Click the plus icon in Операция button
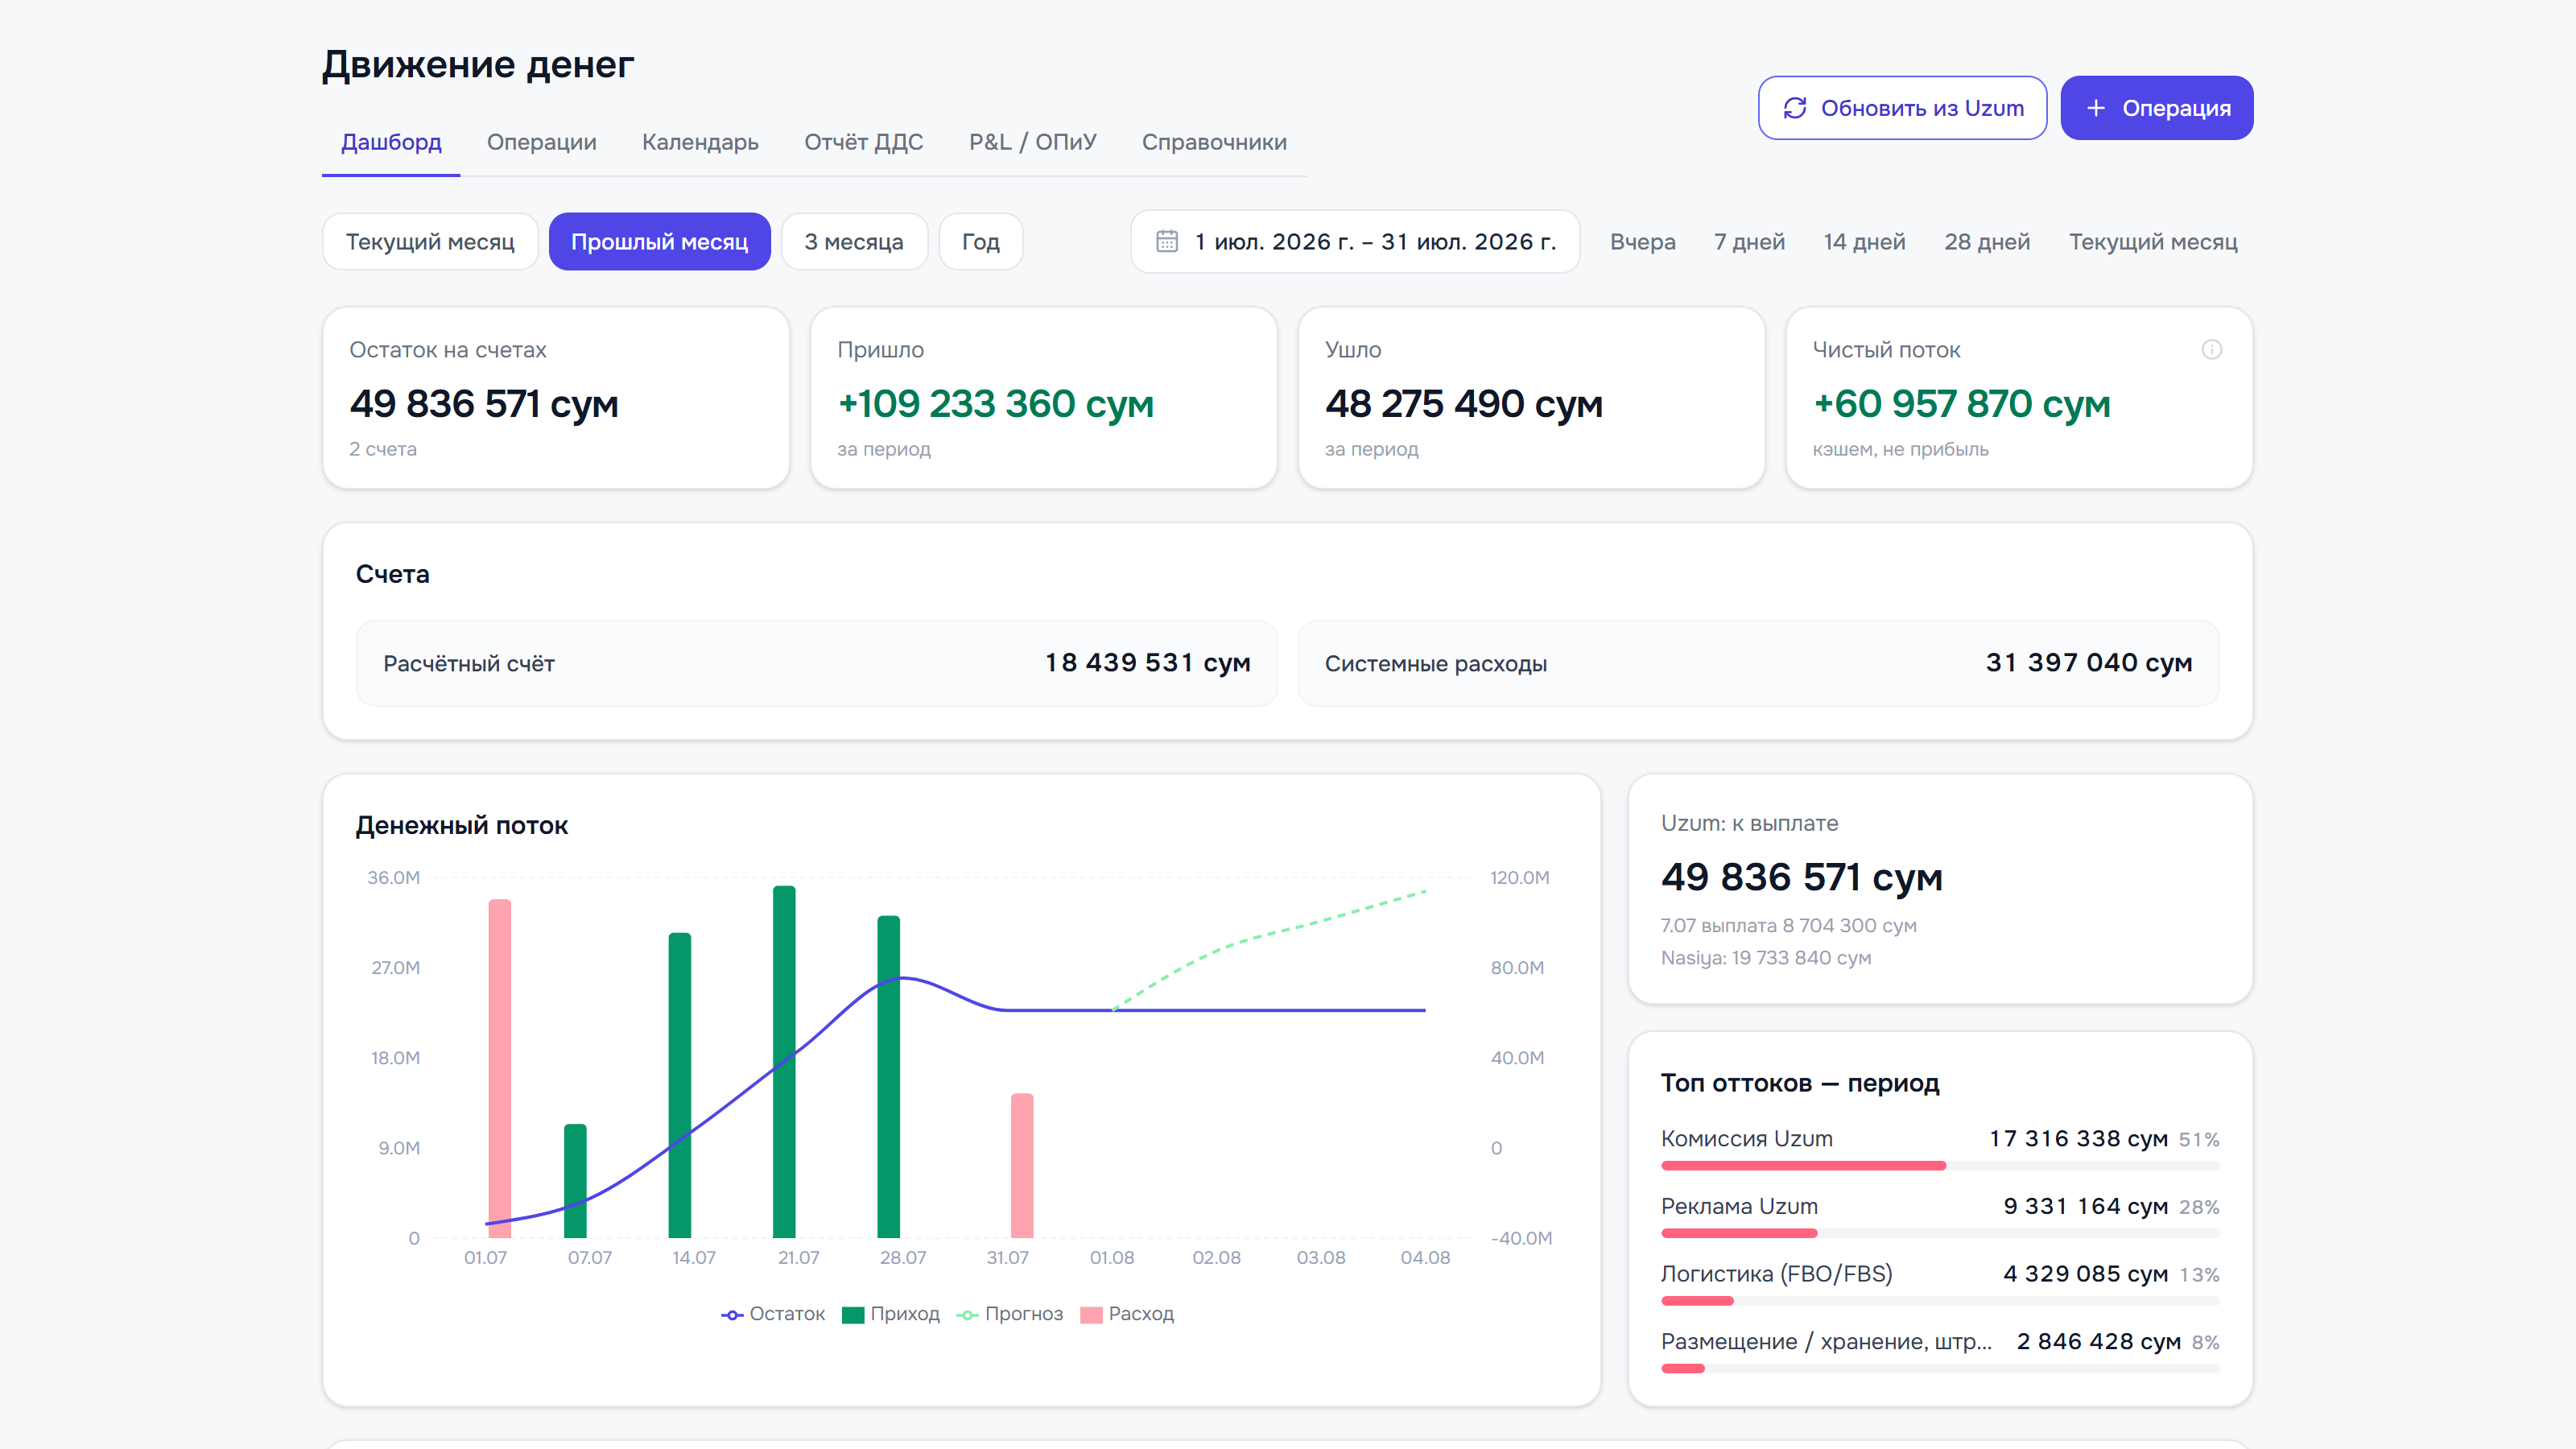2576x1449 pixels. [2096, 108]
